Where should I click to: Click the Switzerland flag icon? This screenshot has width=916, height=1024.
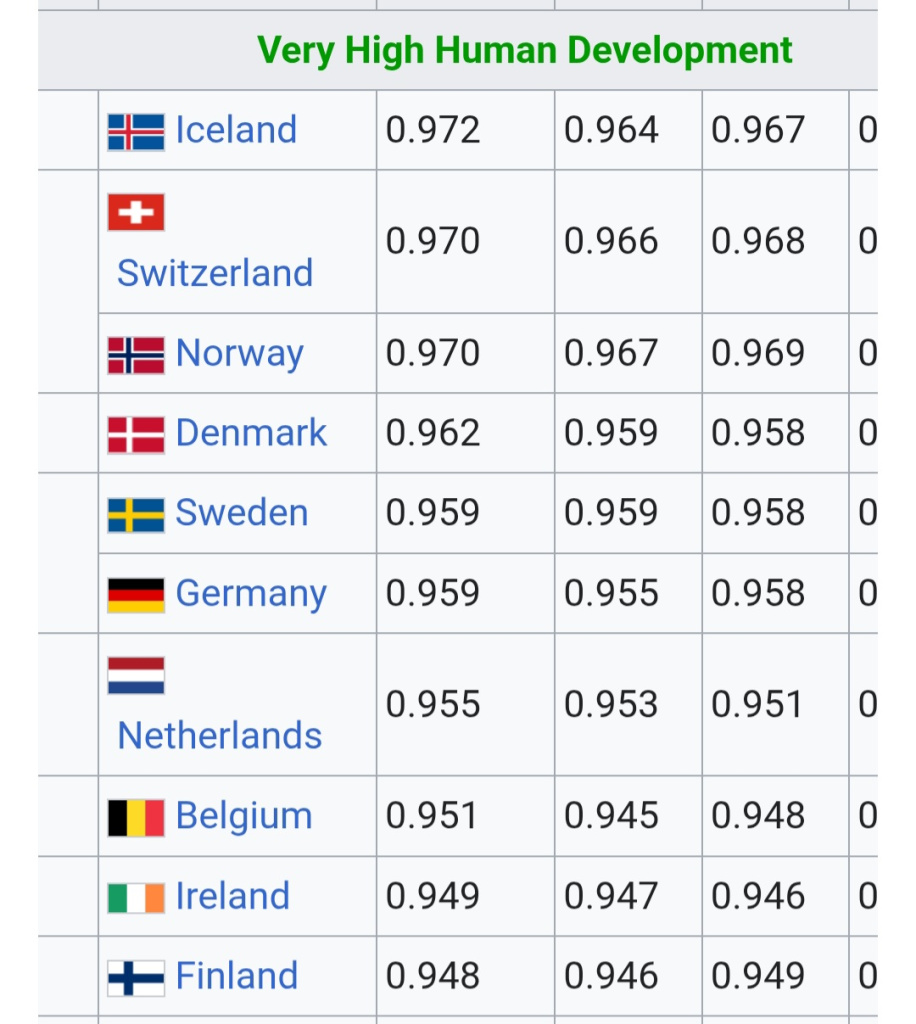click(x=136, y=212)
